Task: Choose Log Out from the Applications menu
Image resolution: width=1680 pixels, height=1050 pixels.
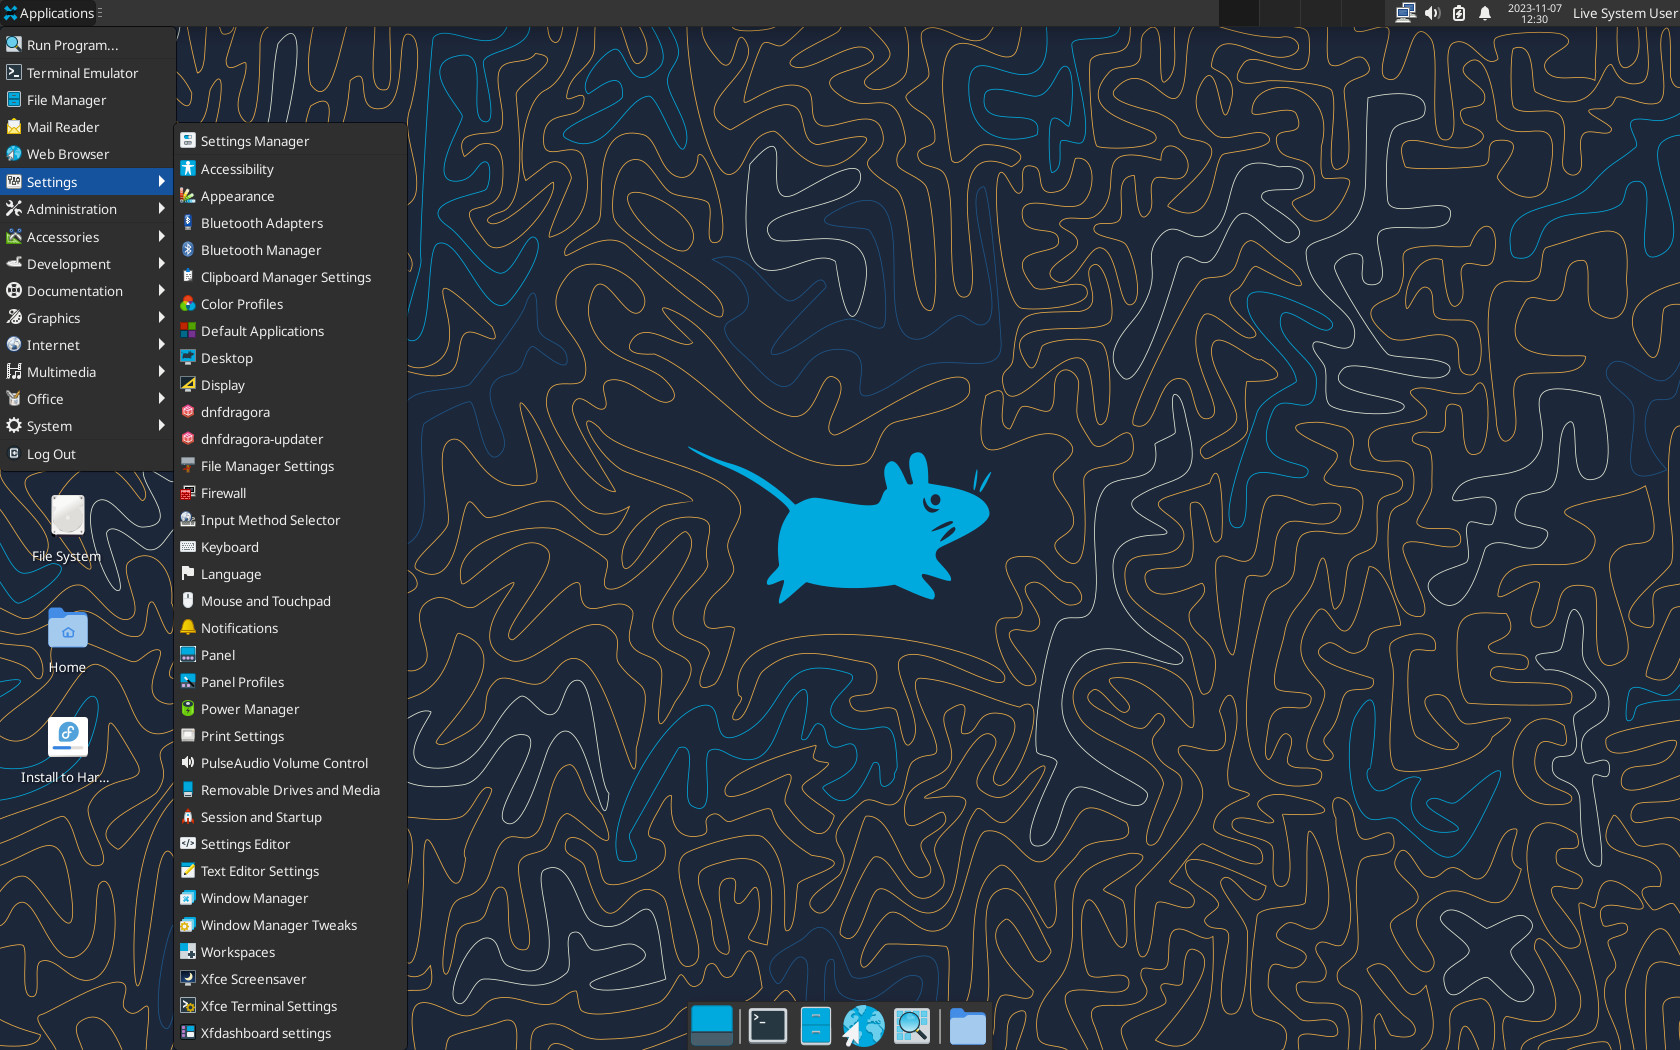Action: click(x=87, y=454)
